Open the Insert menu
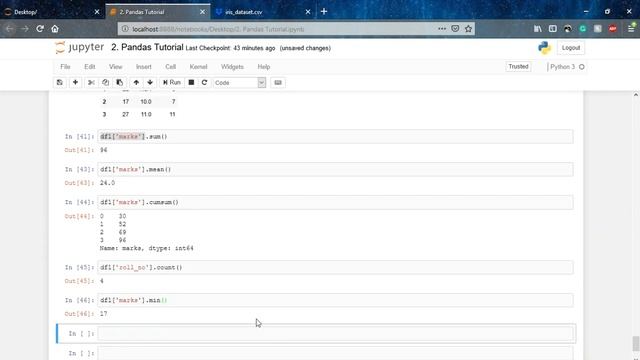 click(x=144, y=67)
